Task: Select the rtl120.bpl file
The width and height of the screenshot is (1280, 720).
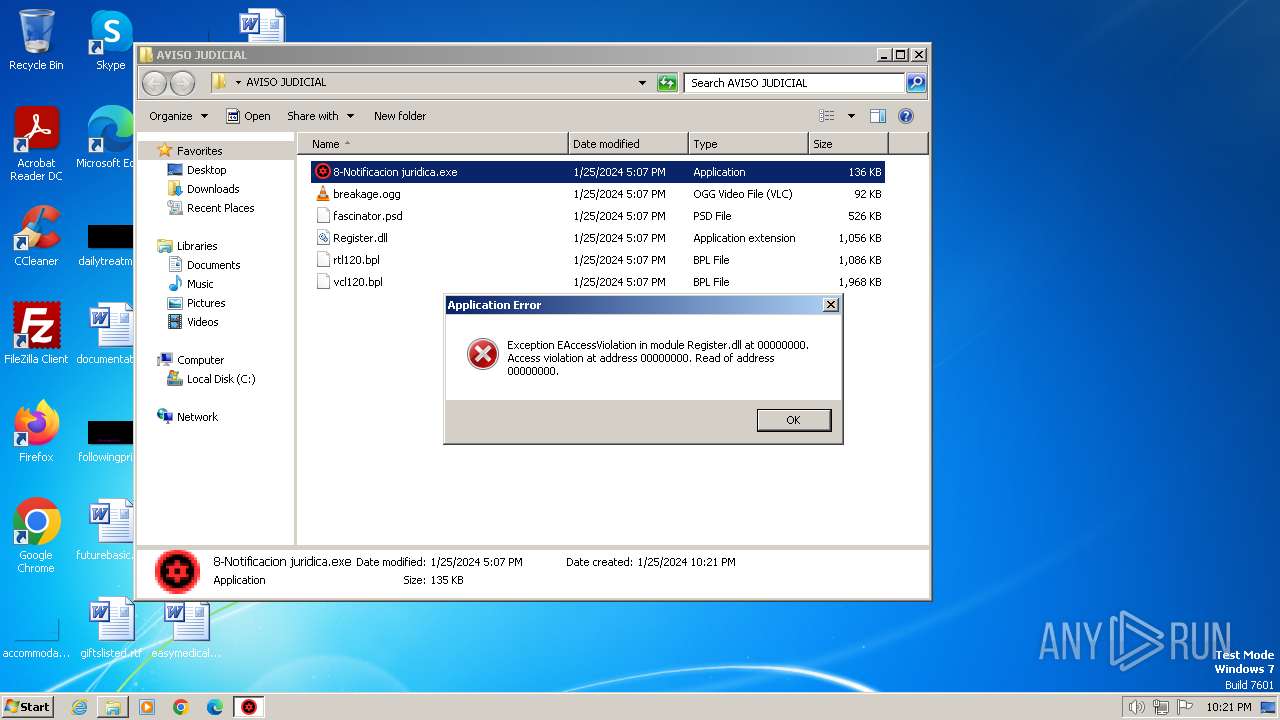Action: (597, 260)
